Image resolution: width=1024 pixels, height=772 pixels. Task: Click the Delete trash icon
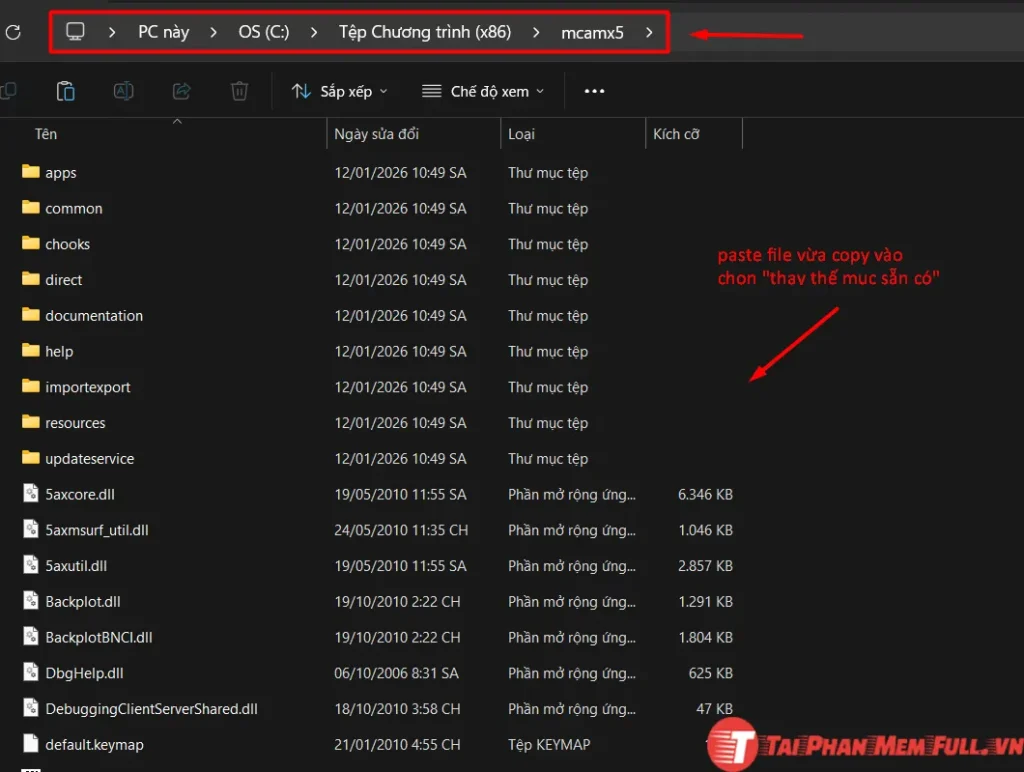click(239, 91)
